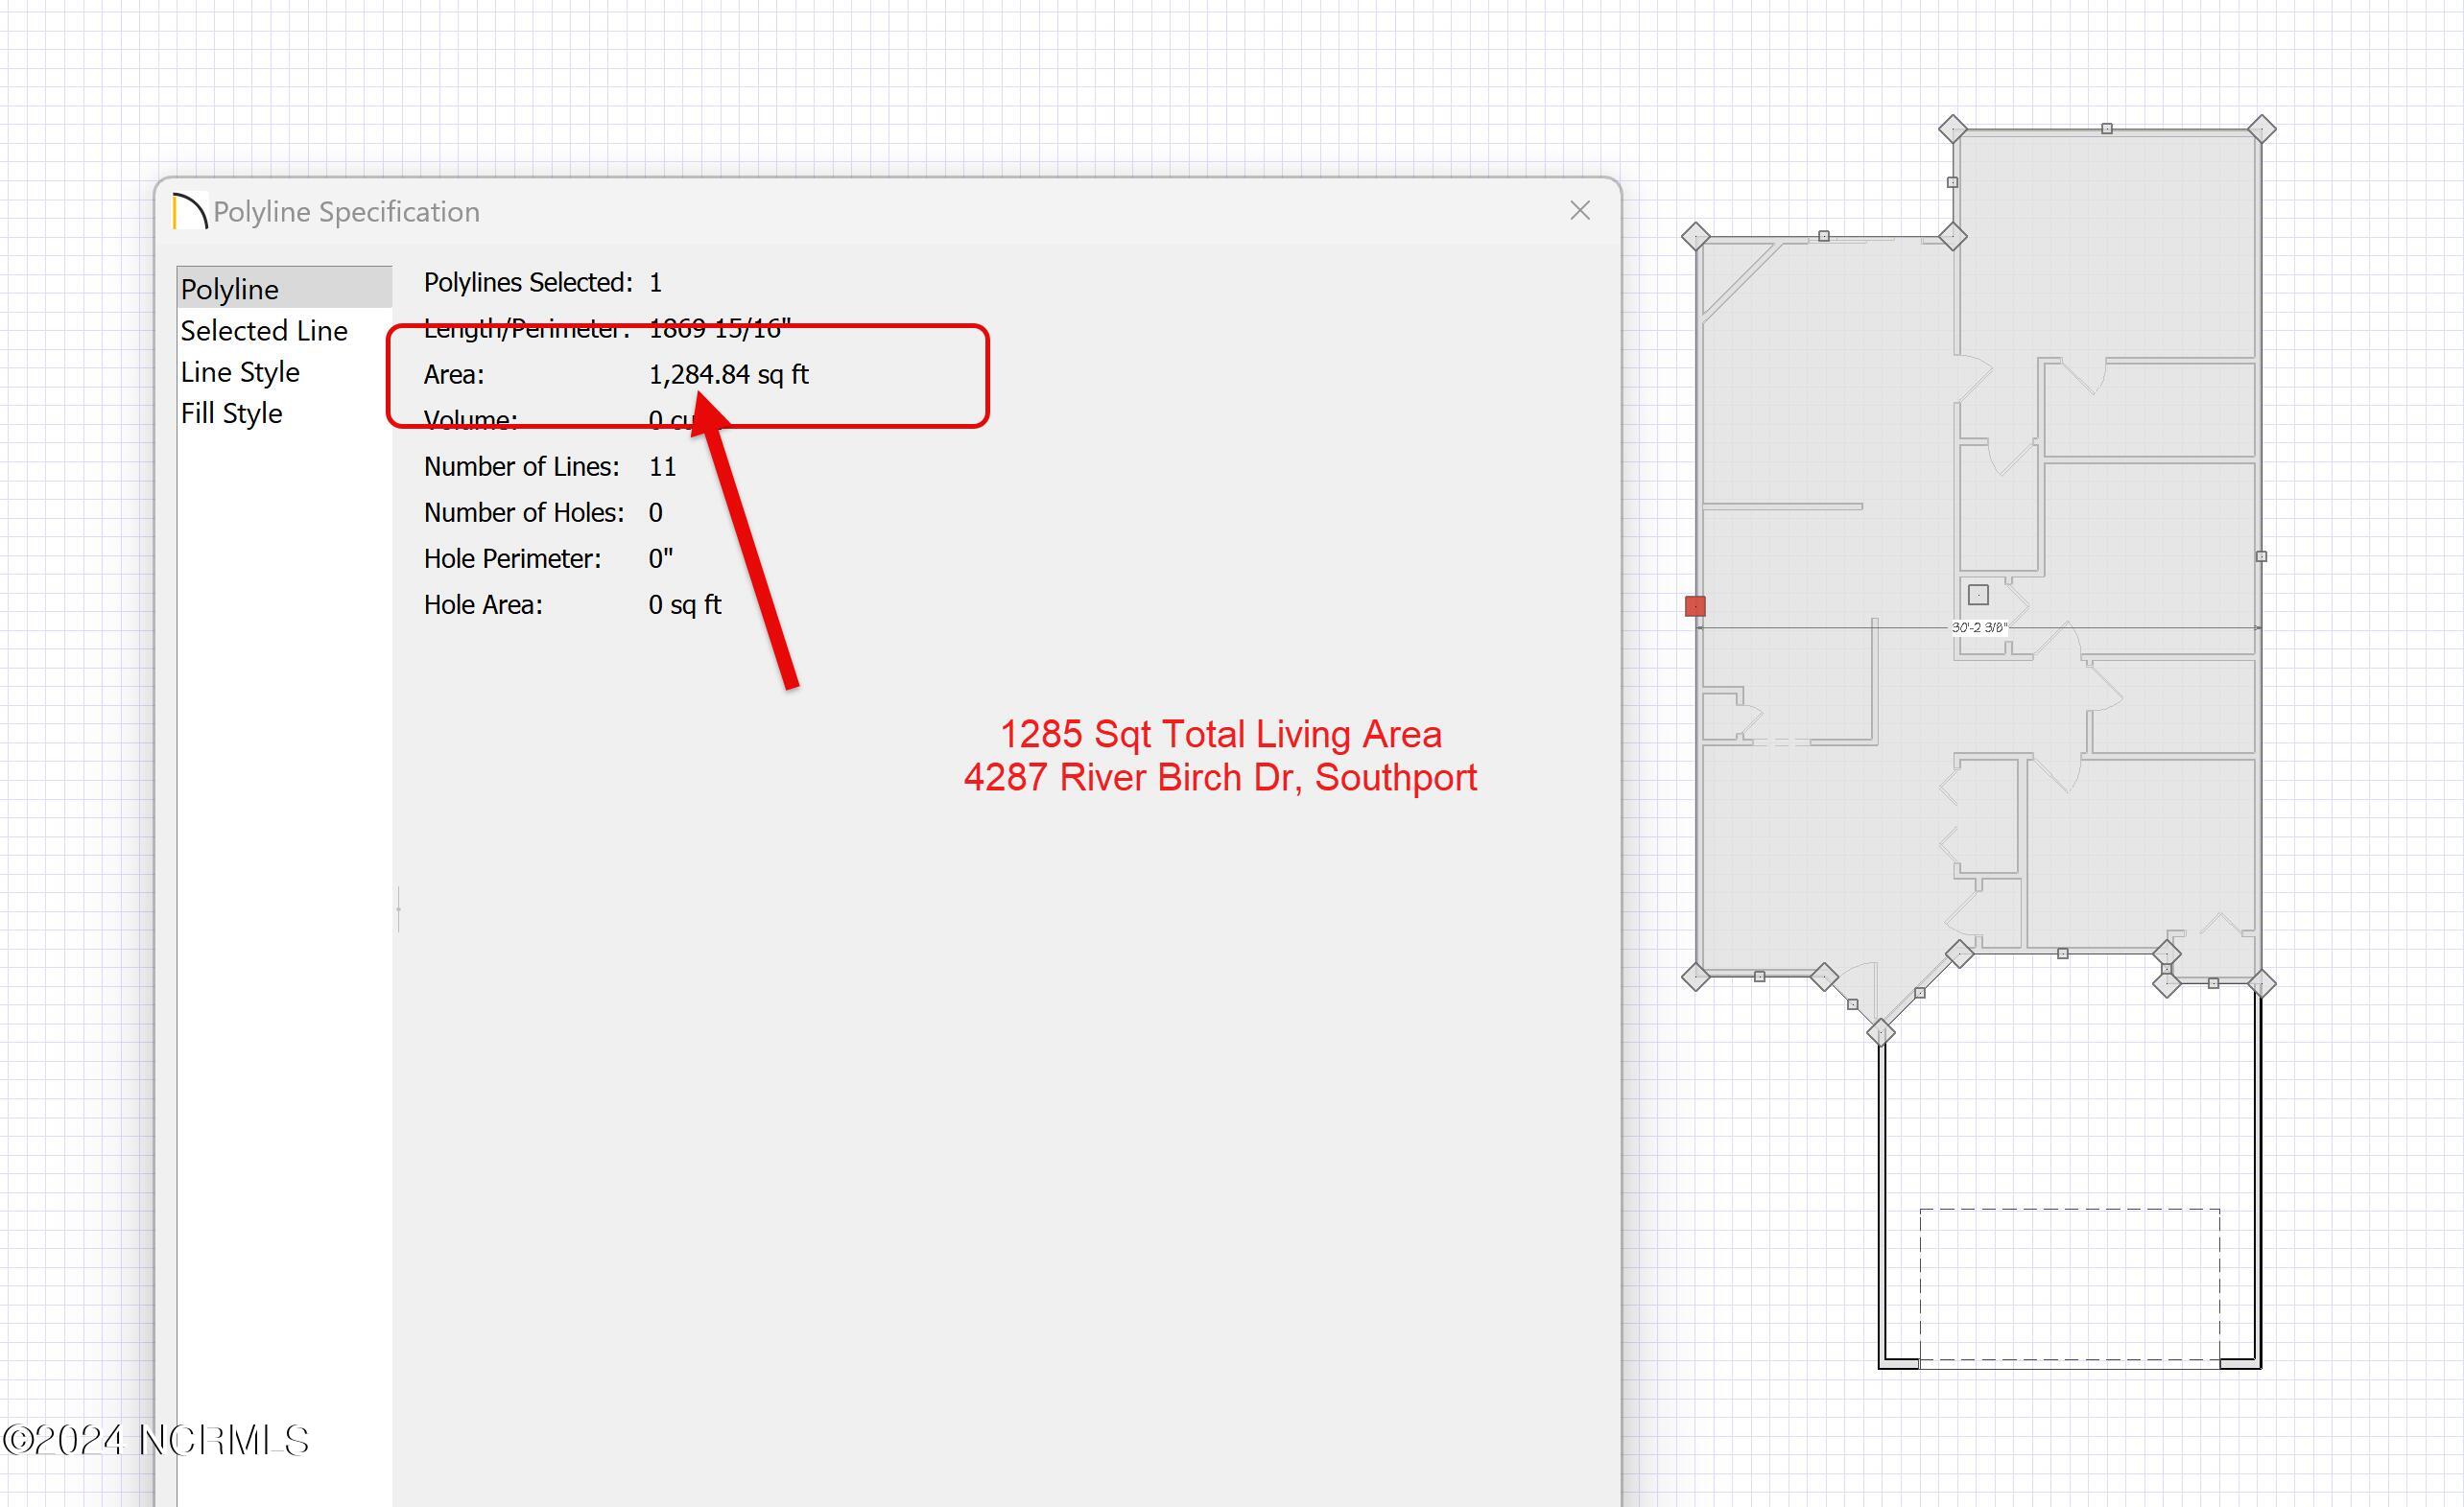Click the lowest diamond handle at entry point
The image size is (2464, 1507).
pyautogui.click(x=1880, y=1032)
